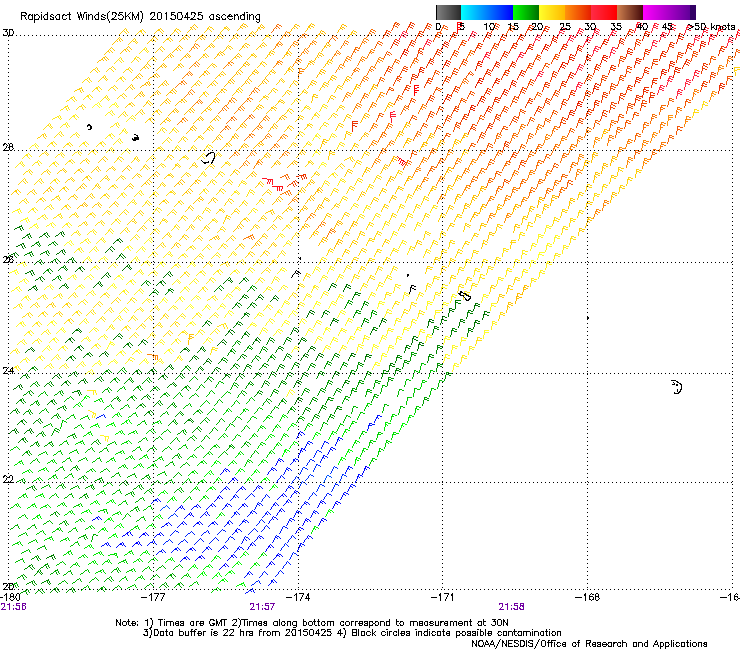The height and width of the screenshot is (650, 740).
Task: Select the '-171' longitude axis label
Action: tap(443, 597)
